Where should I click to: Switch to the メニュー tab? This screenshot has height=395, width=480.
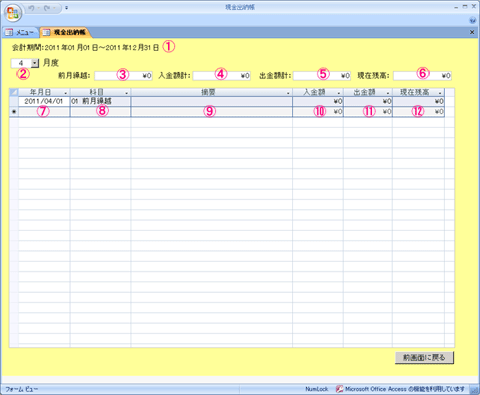20,32
